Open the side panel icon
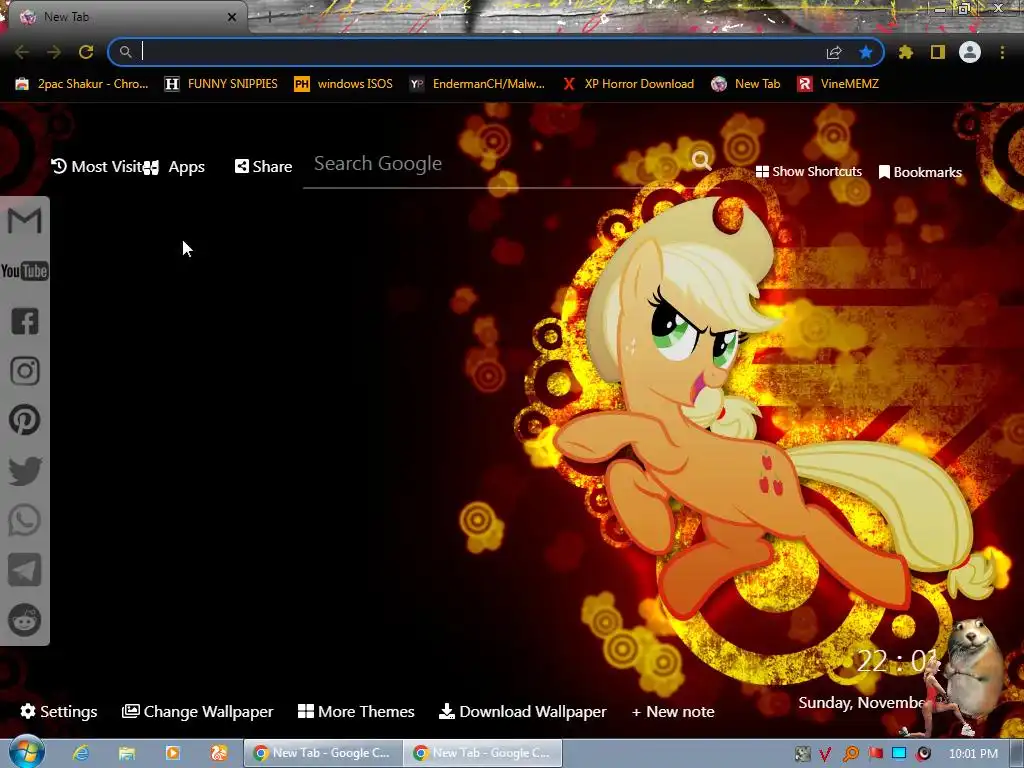Screen dimensions: 1024x768 click(x=938, y=52)
